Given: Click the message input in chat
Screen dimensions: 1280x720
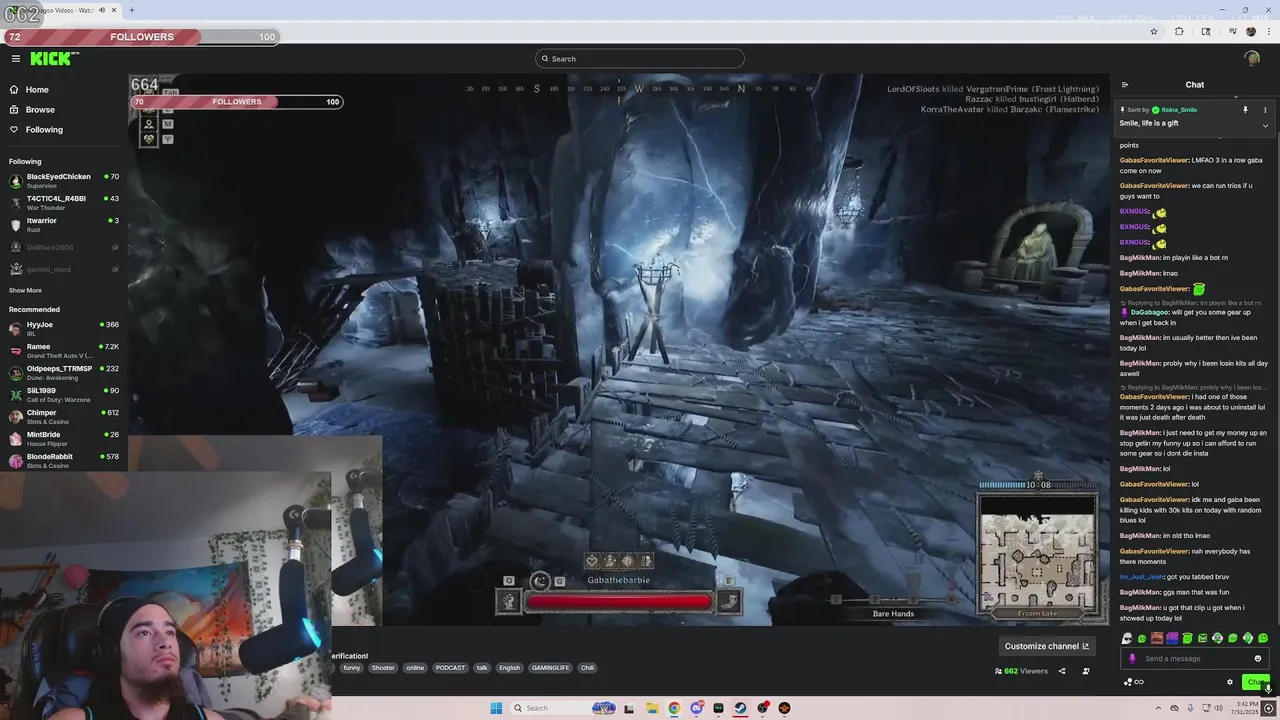Looking at the screenshot, I should (1196, 659).
